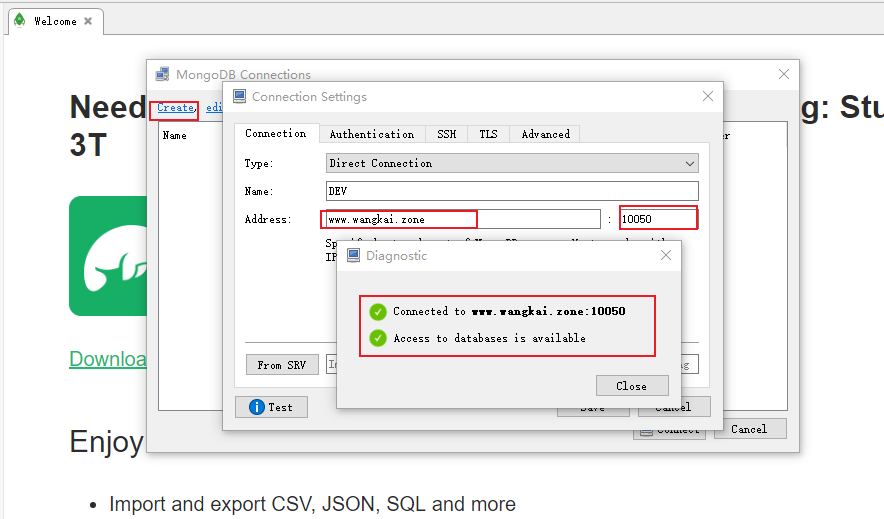Click the Name field containing DEV

[512, 191]
